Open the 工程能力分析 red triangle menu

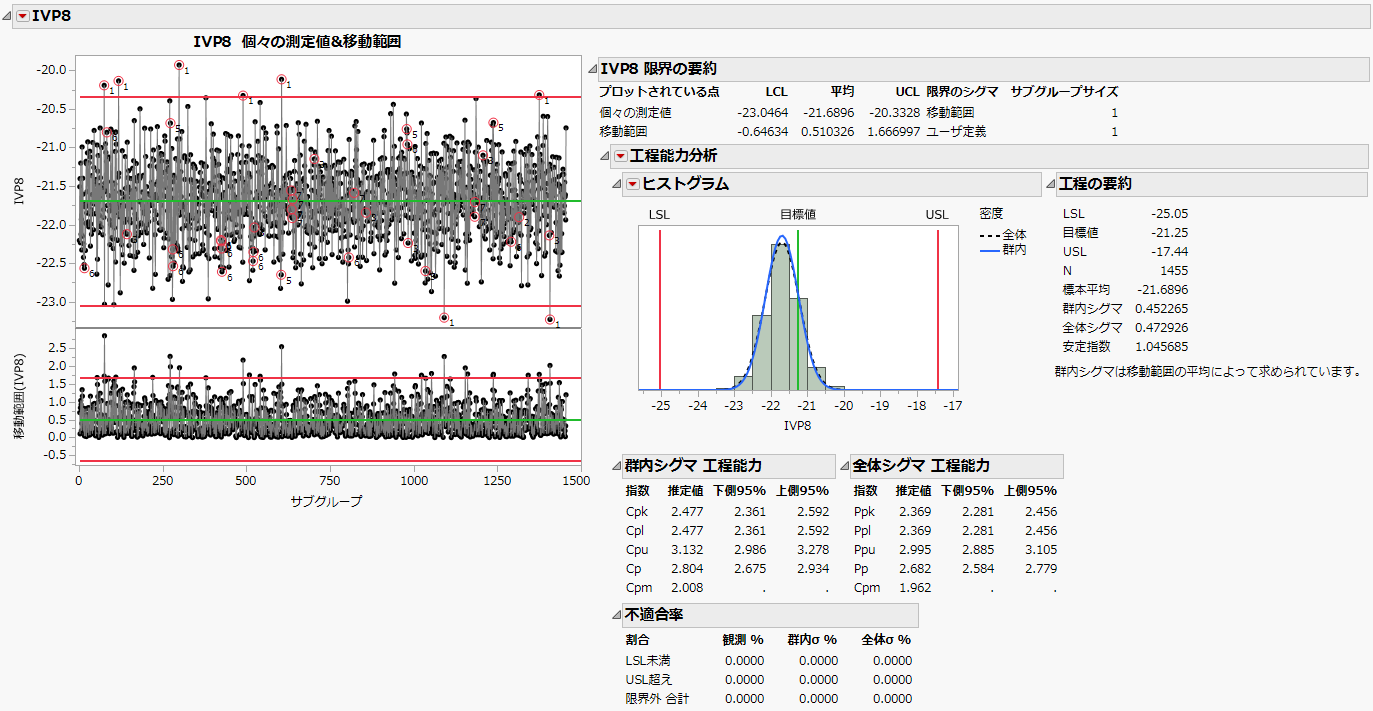(621, 156)
